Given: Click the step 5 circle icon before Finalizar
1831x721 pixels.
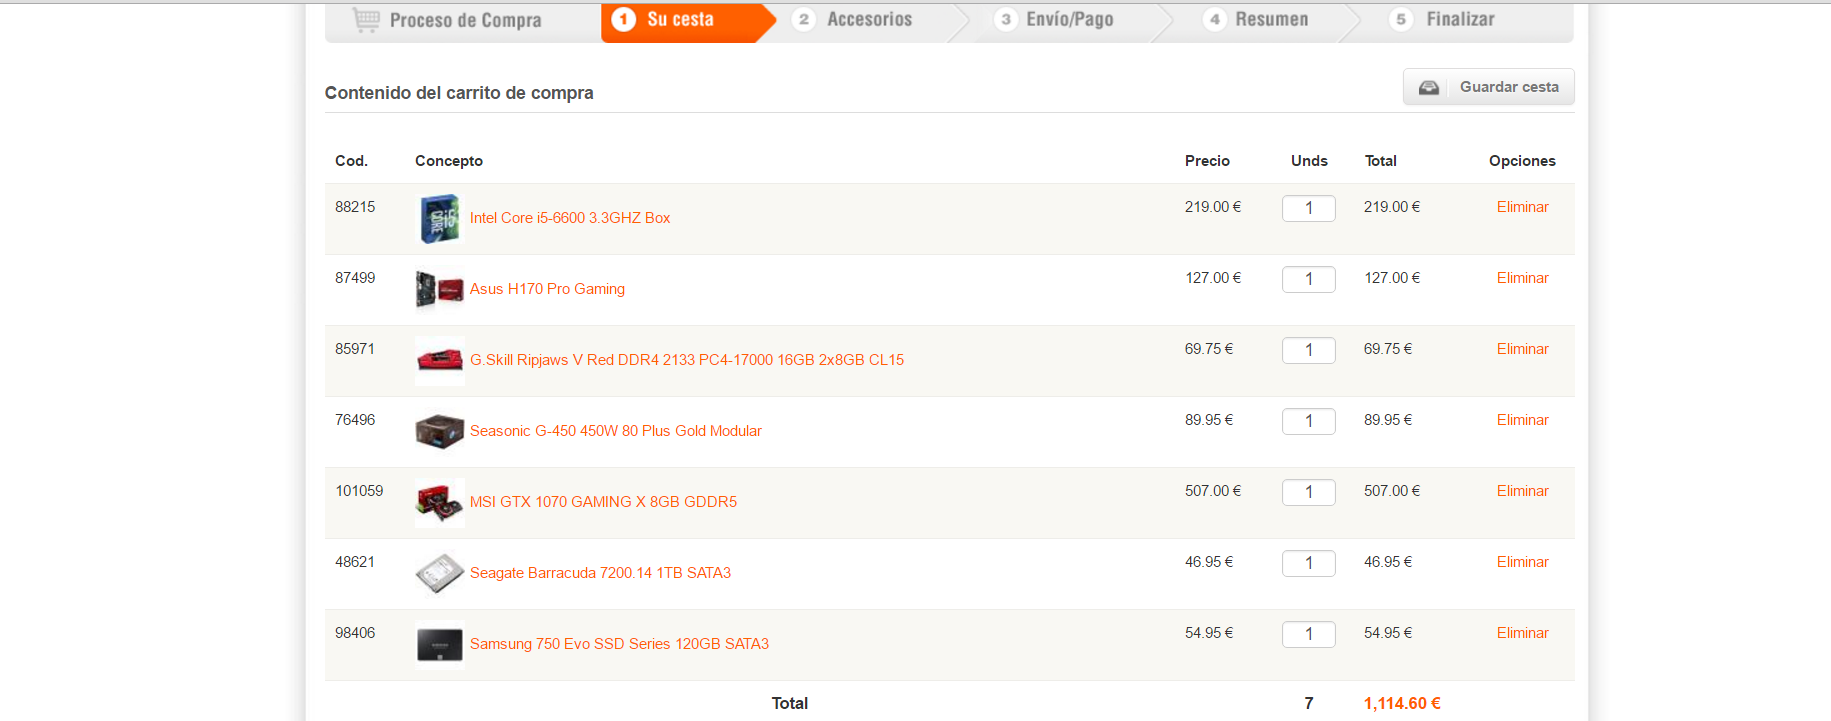Looking at the screenshot, I should 1401,19.
